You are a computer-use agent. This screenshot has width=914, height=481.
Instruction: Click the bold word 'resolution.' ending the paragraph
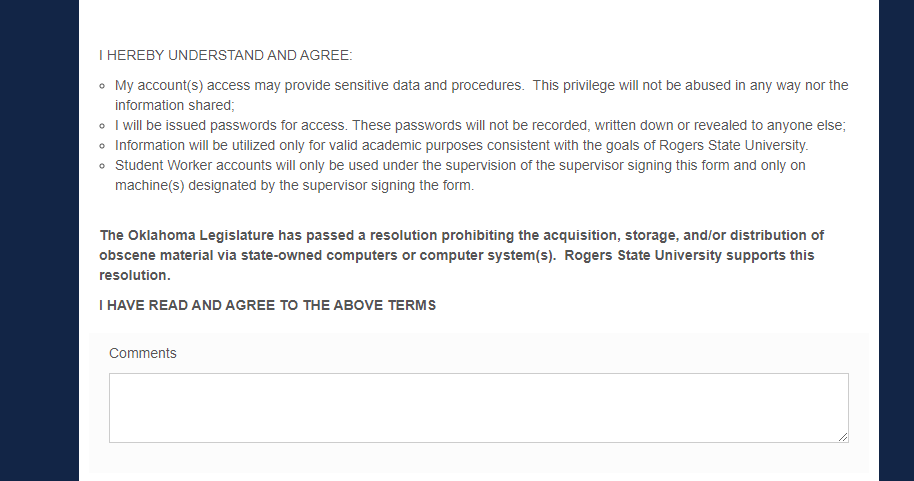[135, 275]
